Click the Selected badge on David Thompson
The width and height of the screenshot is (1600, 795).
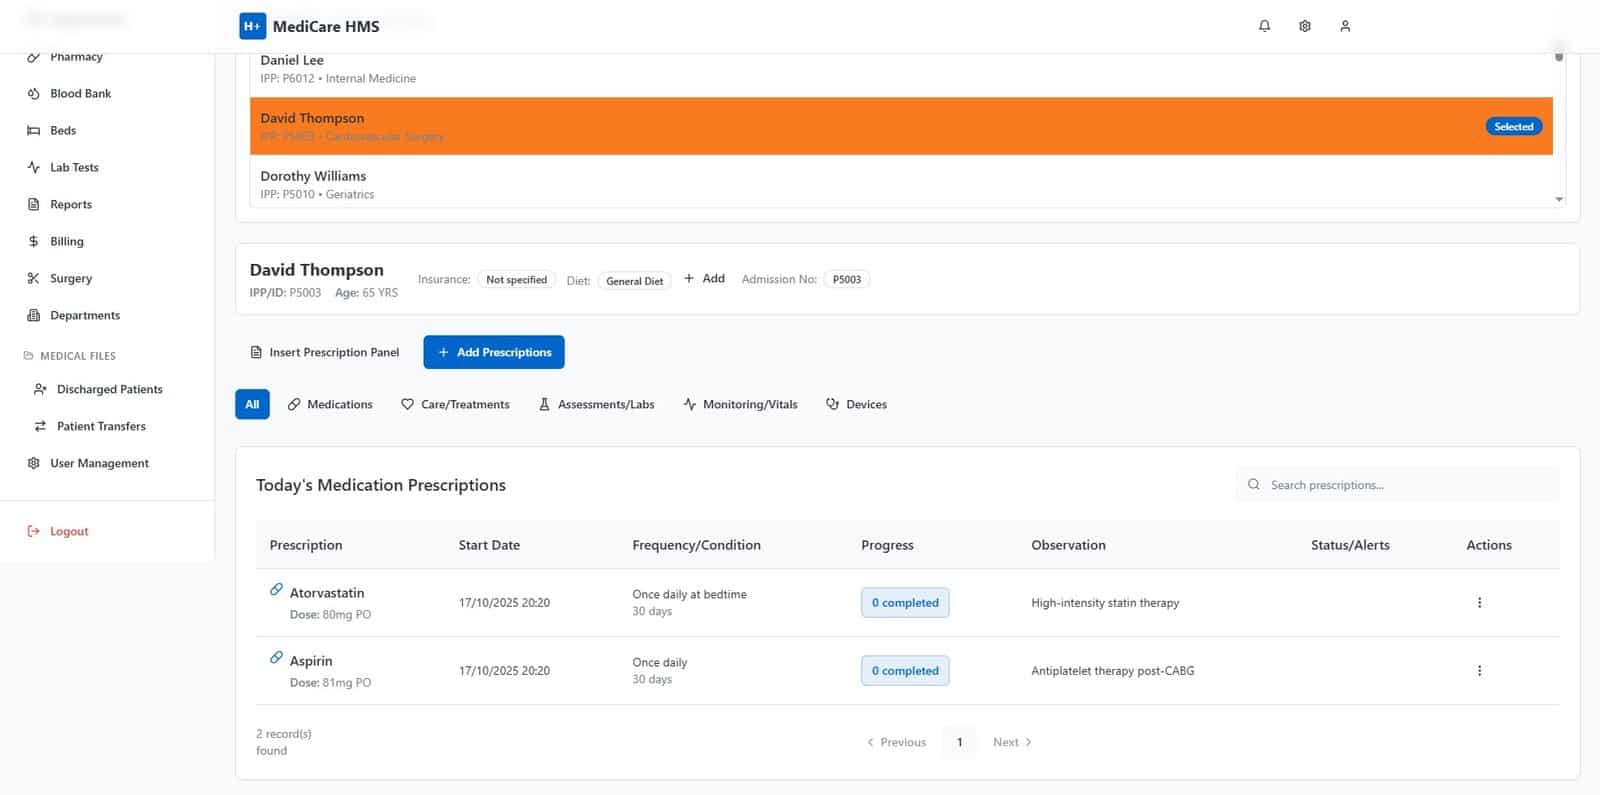click(1514, 127)
